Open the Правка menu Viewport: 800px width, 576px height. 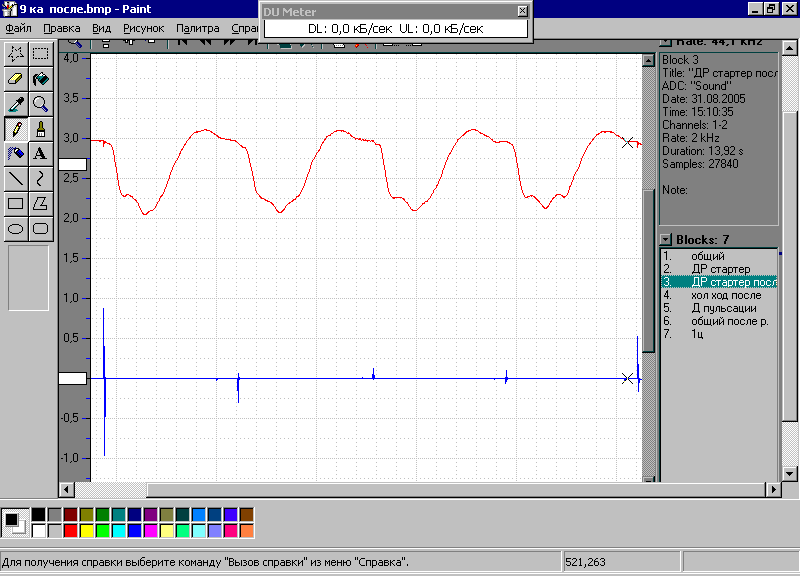(x=62, y=29)
